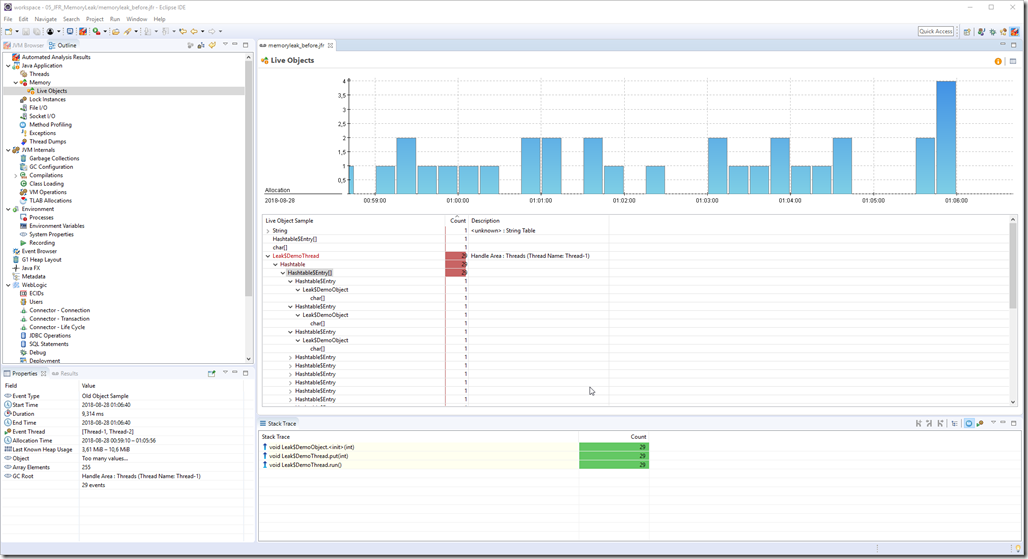Close the memoryleak_before.jfr editor tab
Screen dimensions: 1028x559
tap(330, 45)
